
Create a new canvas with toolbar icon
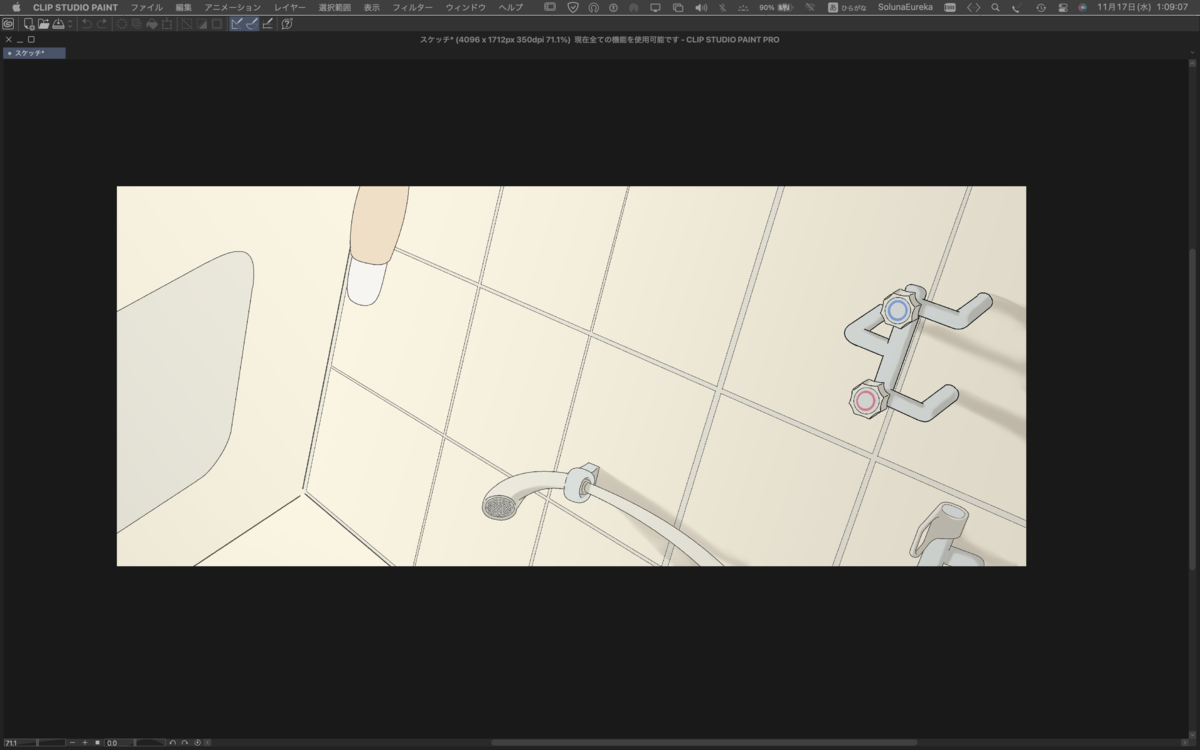coord(29,24)
